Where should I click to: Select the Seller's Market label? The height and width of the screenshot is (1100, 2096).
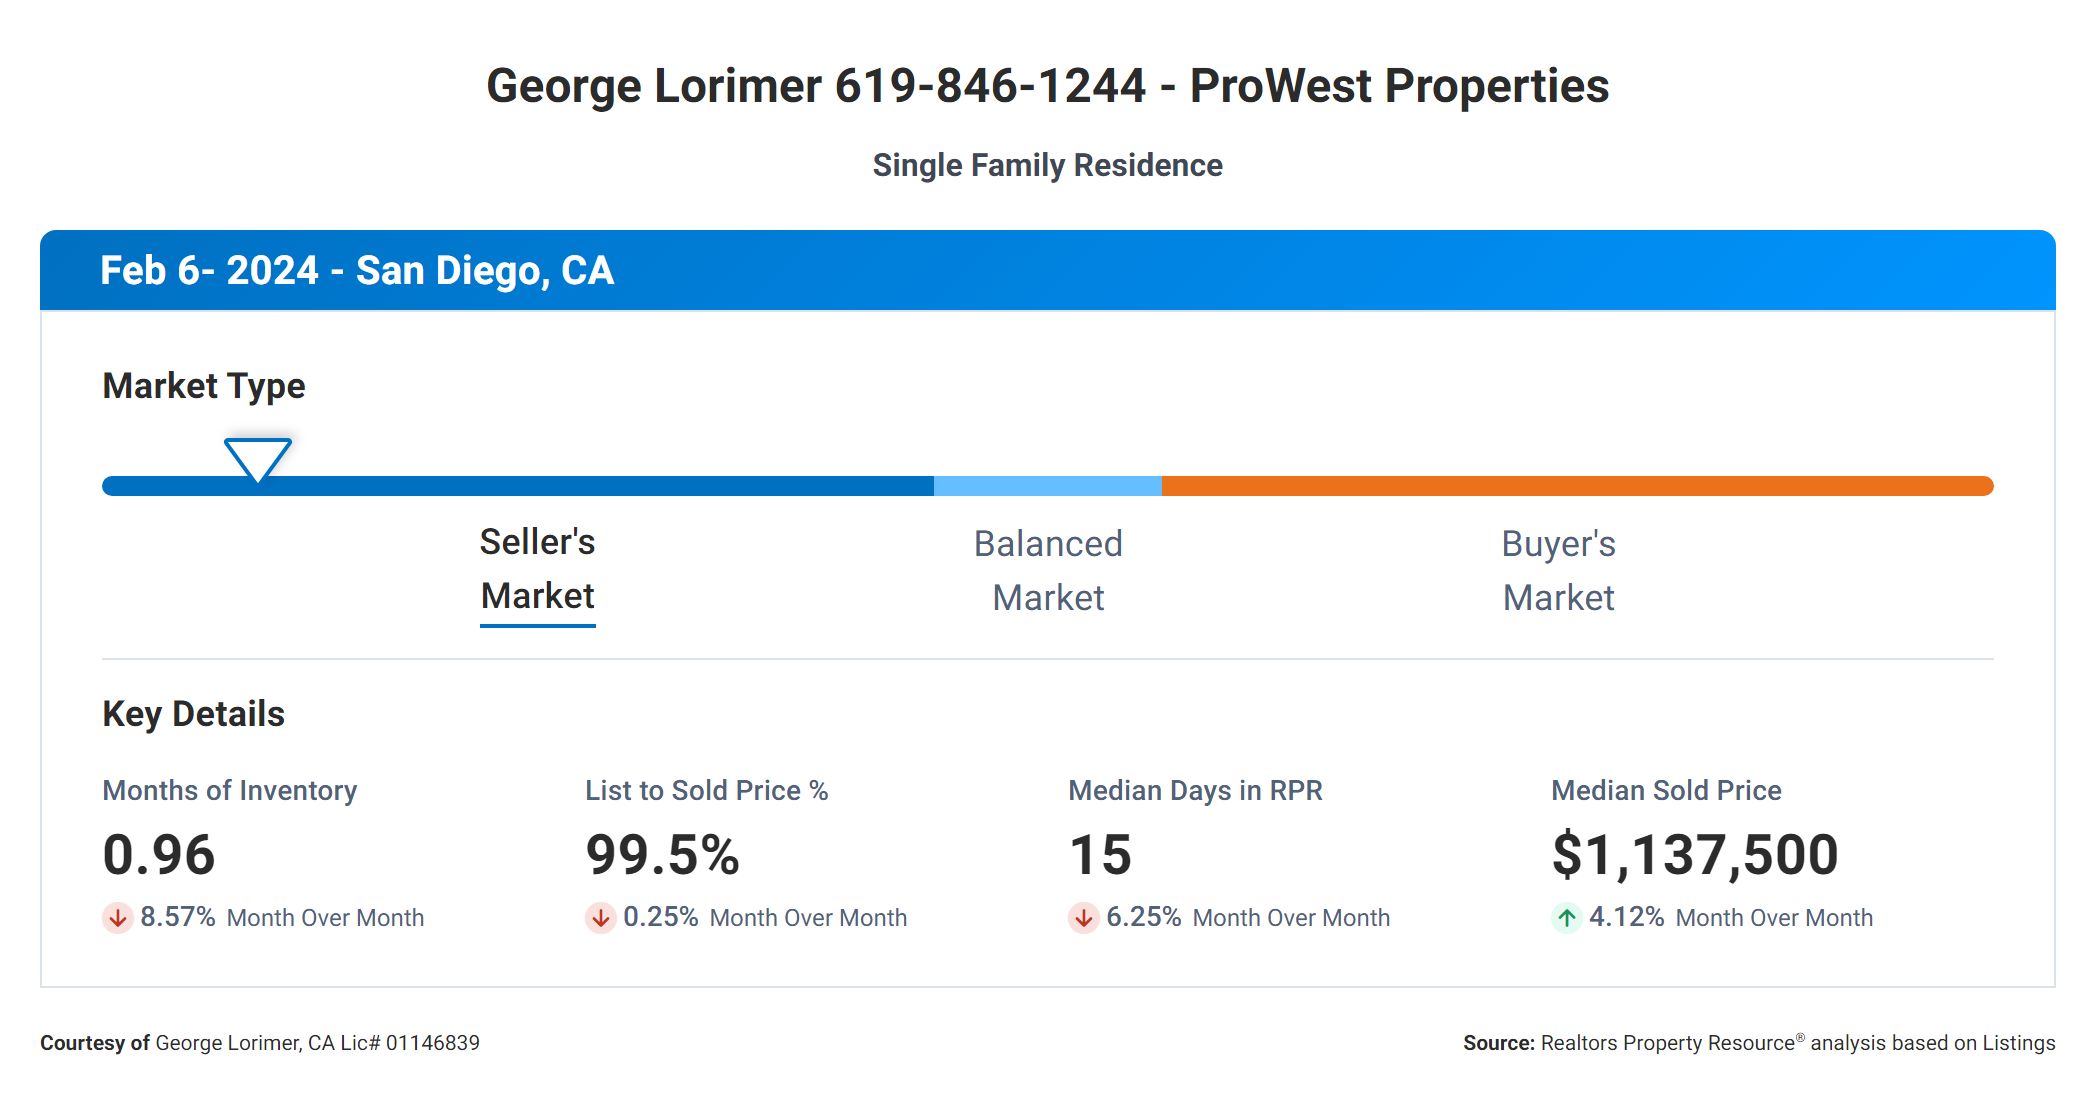(538, 569)
